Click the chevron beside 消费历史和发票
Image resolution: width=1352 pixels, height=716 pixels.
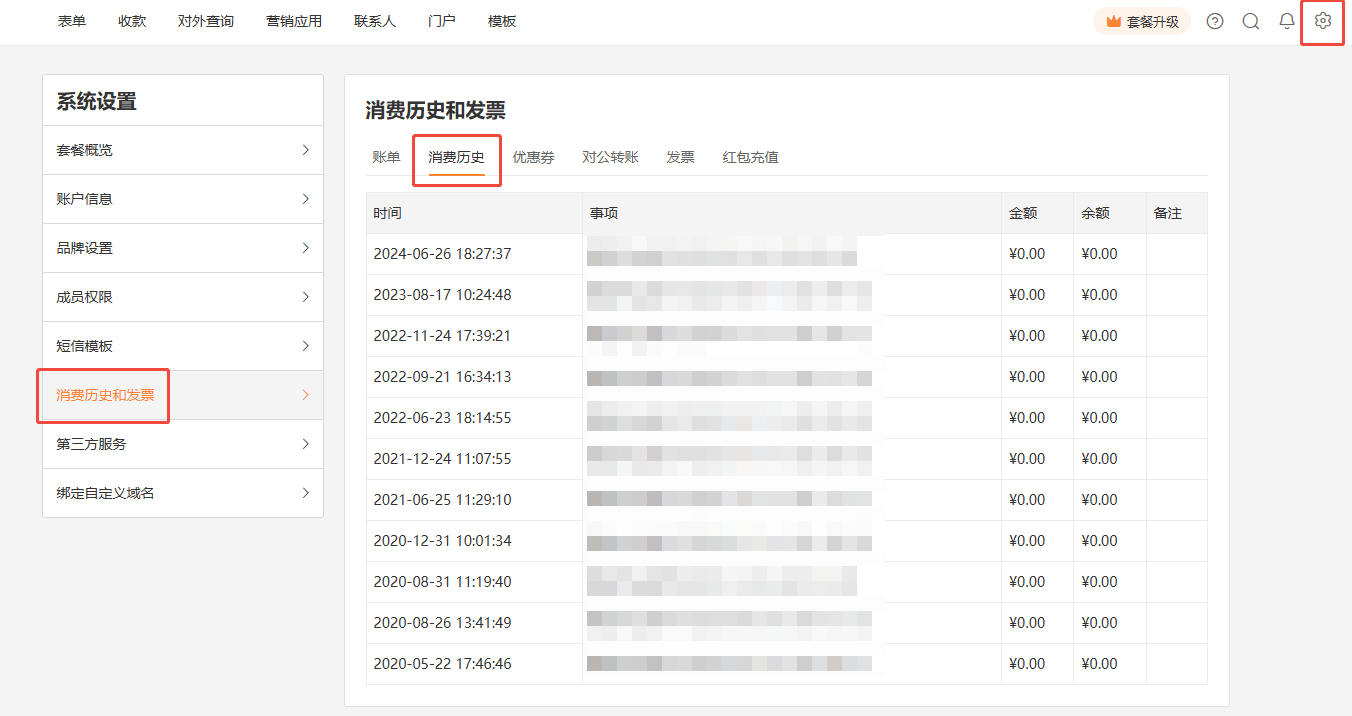[x=306, y=395]
